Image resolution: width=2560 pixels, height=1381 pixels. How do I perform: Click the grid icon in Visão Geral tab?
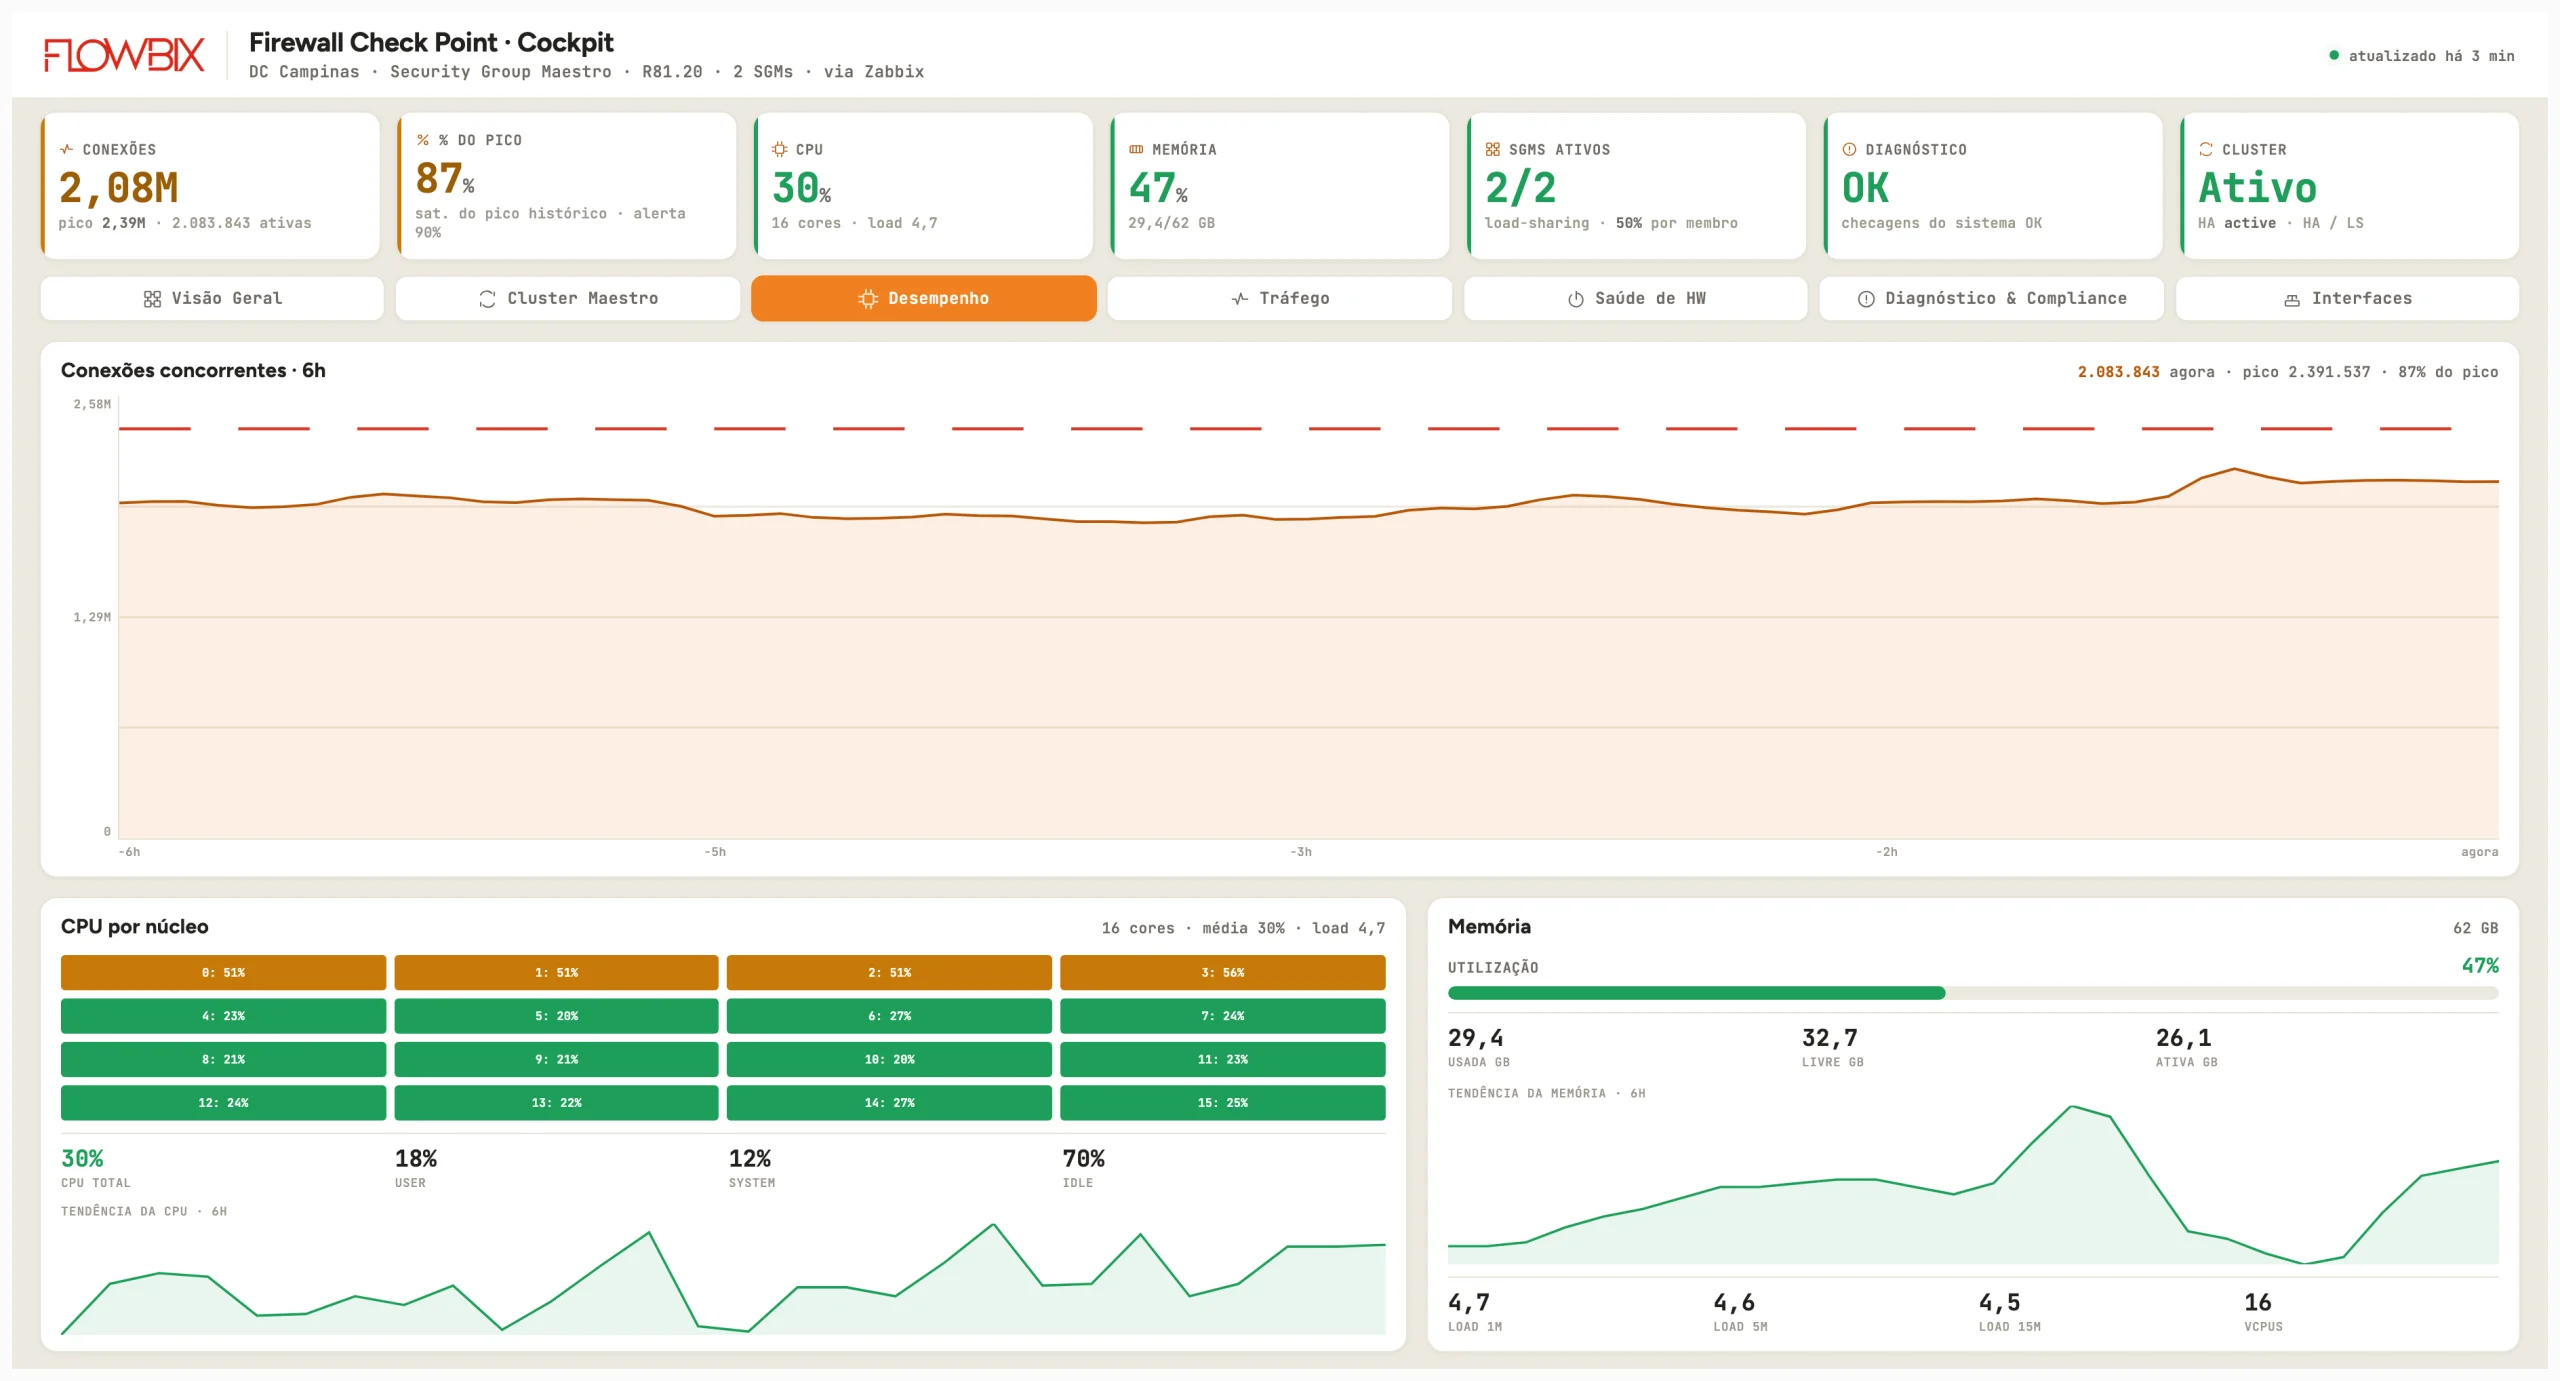[x=152, y=299]
